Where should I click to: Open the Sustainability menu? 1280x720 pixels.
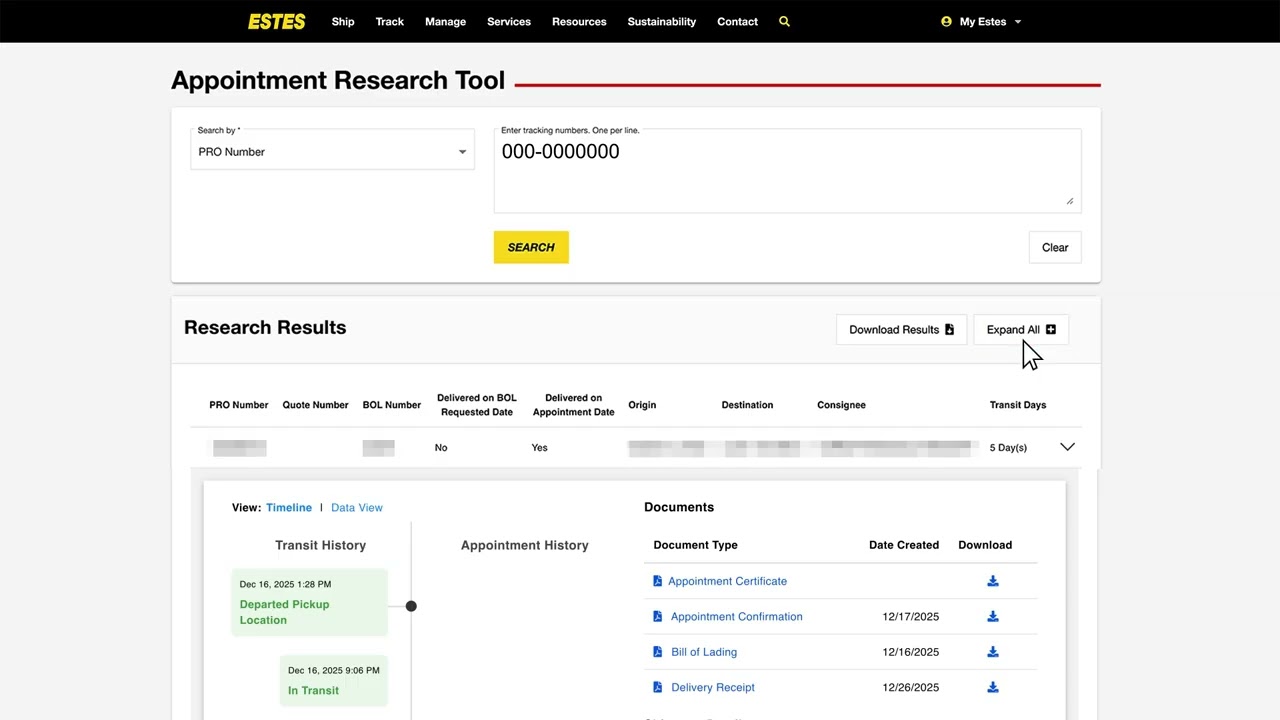[x=661, y=21]
